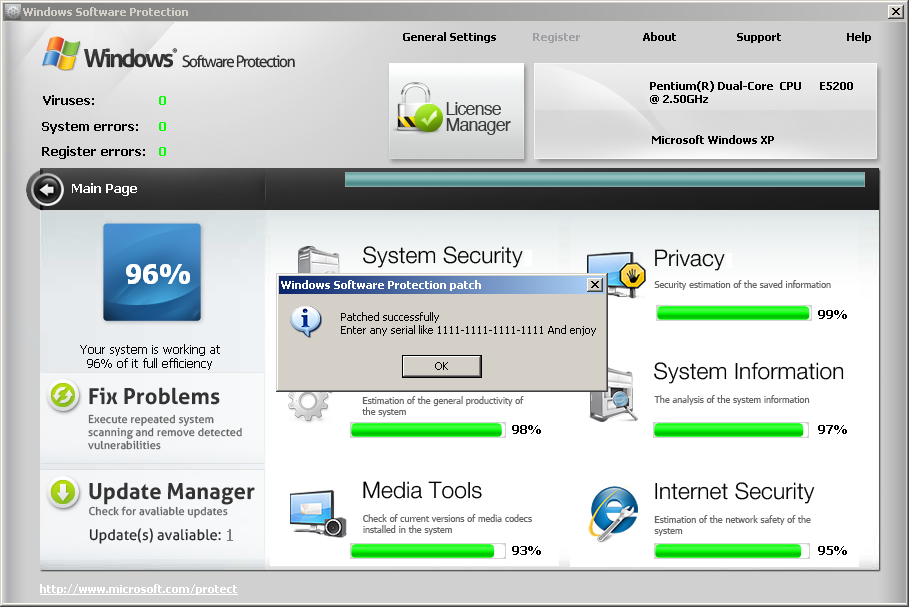
Task: Click the Register errors count value
Action: (x=162, y=152)
